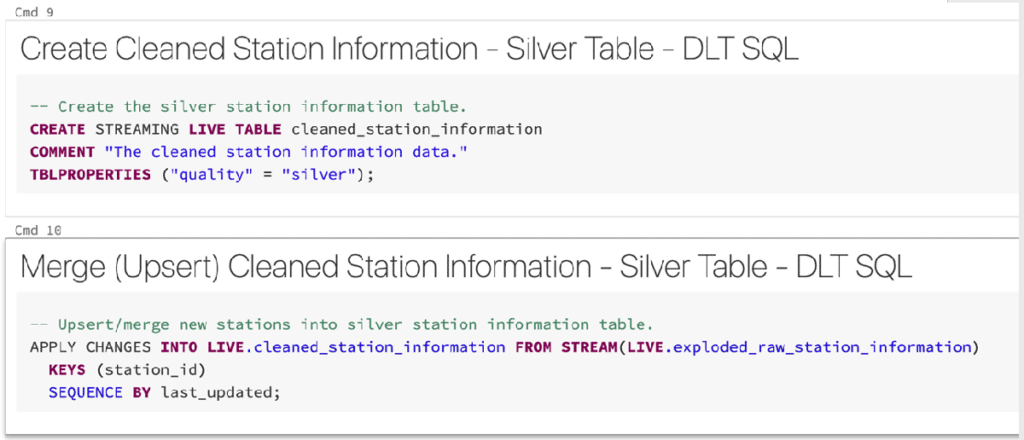Place cursor on CREATE STREAMING LIVE TABLE line
The height and width of the screenshot is (440, 1024).
point(286,129)
